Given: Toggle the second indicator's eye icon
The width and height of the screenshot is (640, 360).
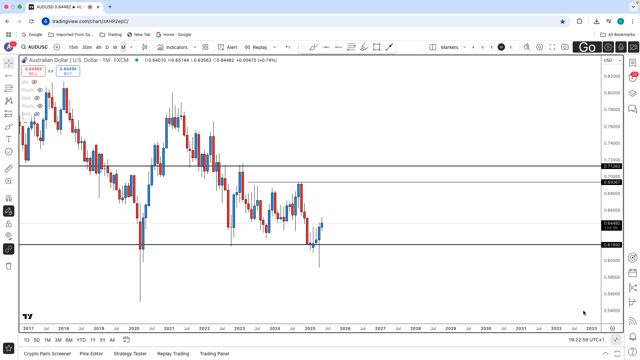Looking at the screenshot, I should [x=40, y=90].
